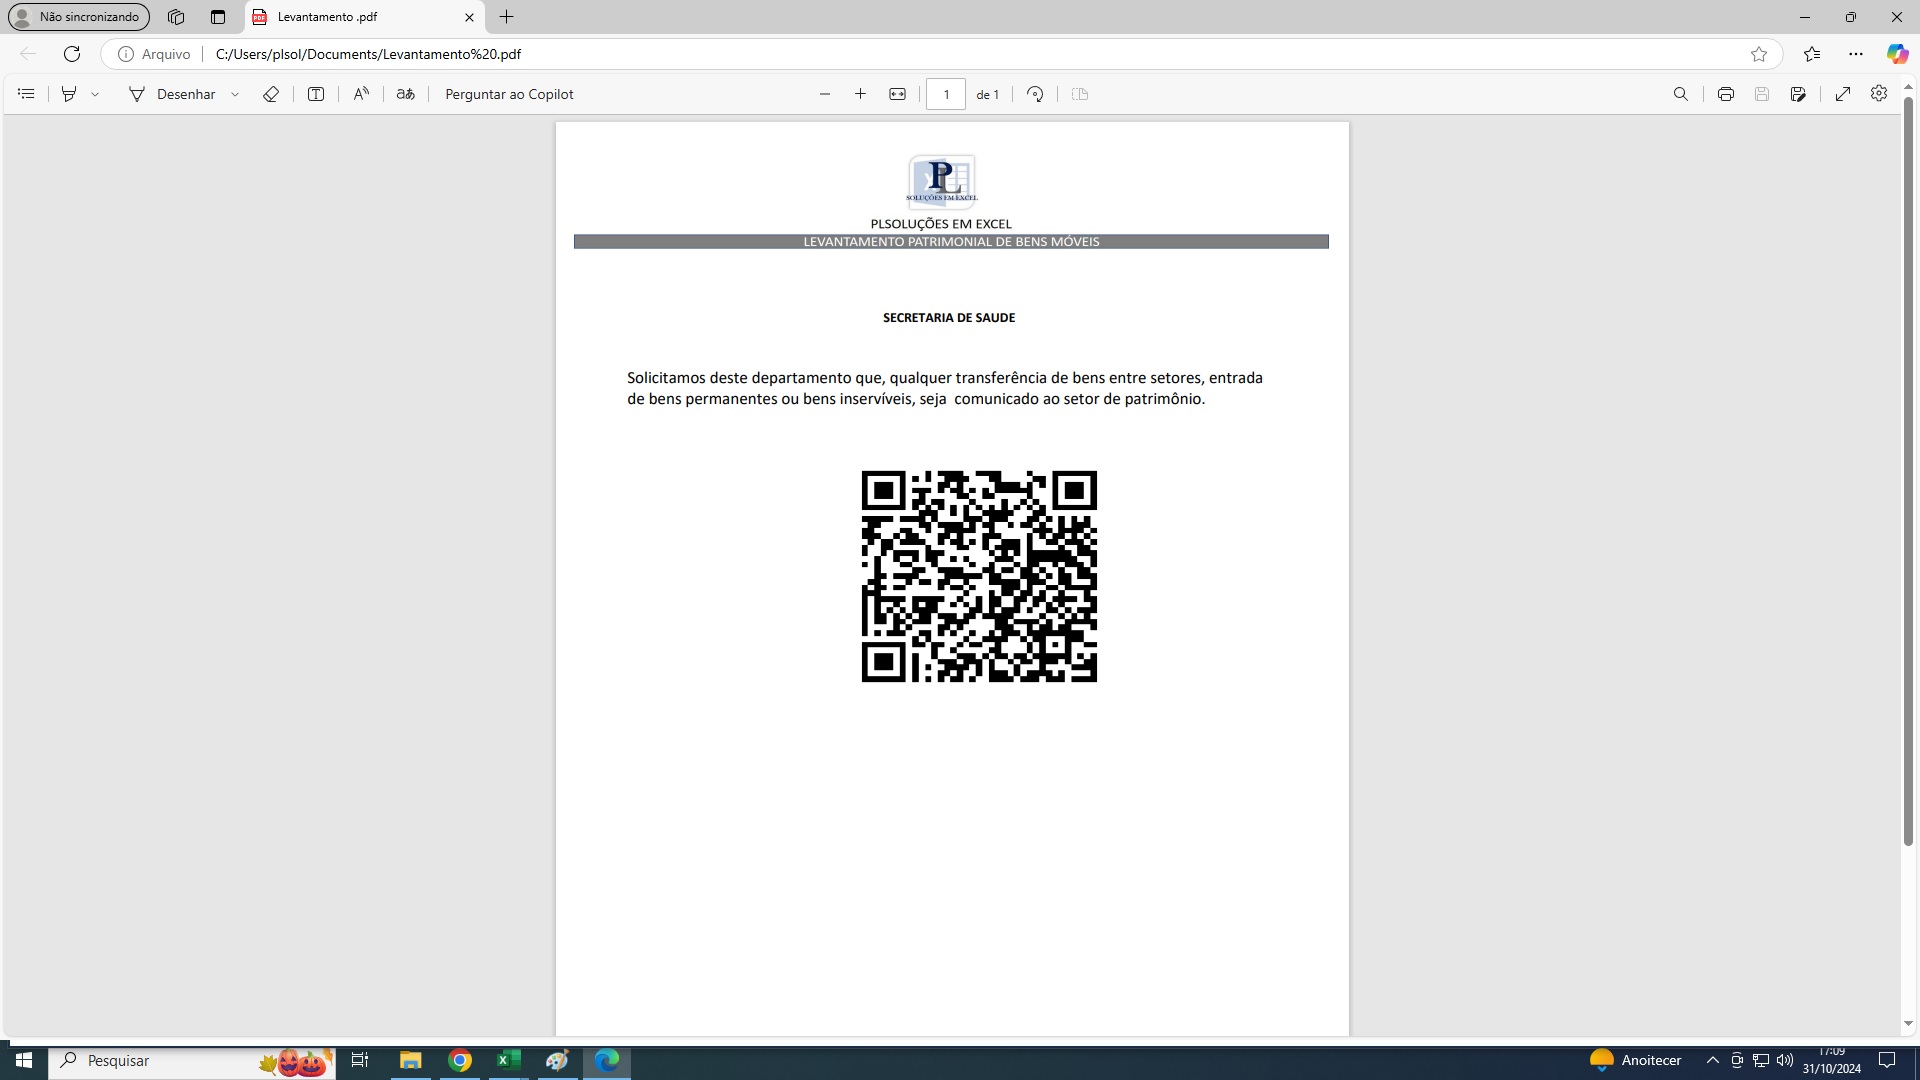Add this page to favorites

point(1759,54)
